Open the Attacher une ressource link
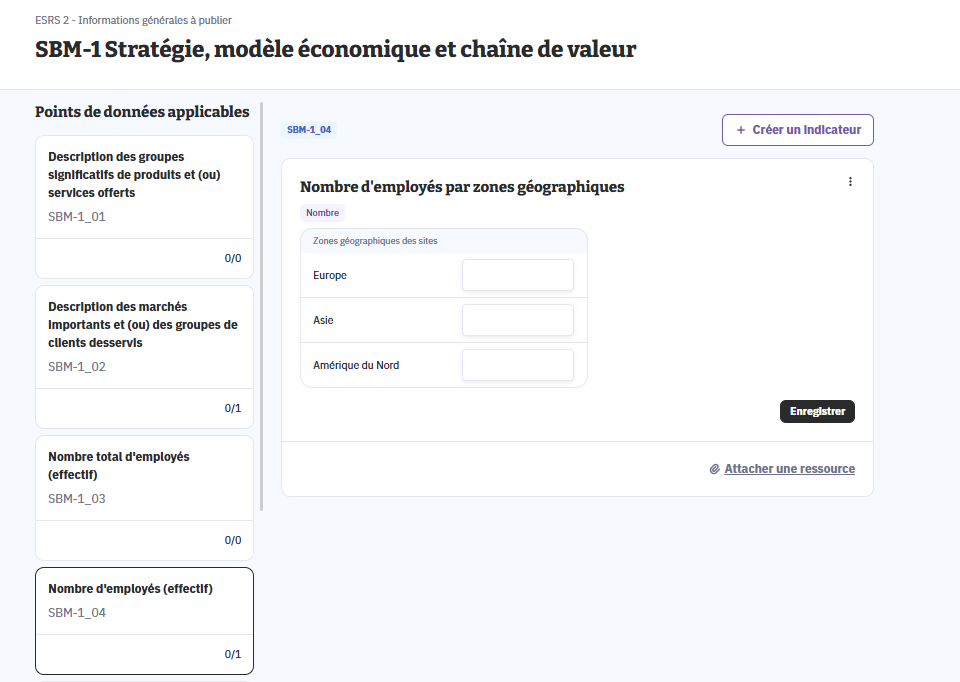 tap(789, 469)
